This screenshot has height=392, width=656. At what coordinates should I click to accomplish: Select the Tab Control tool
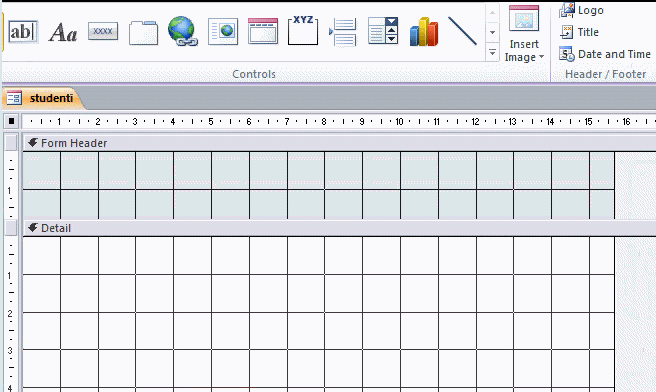(x=143, y=33)
